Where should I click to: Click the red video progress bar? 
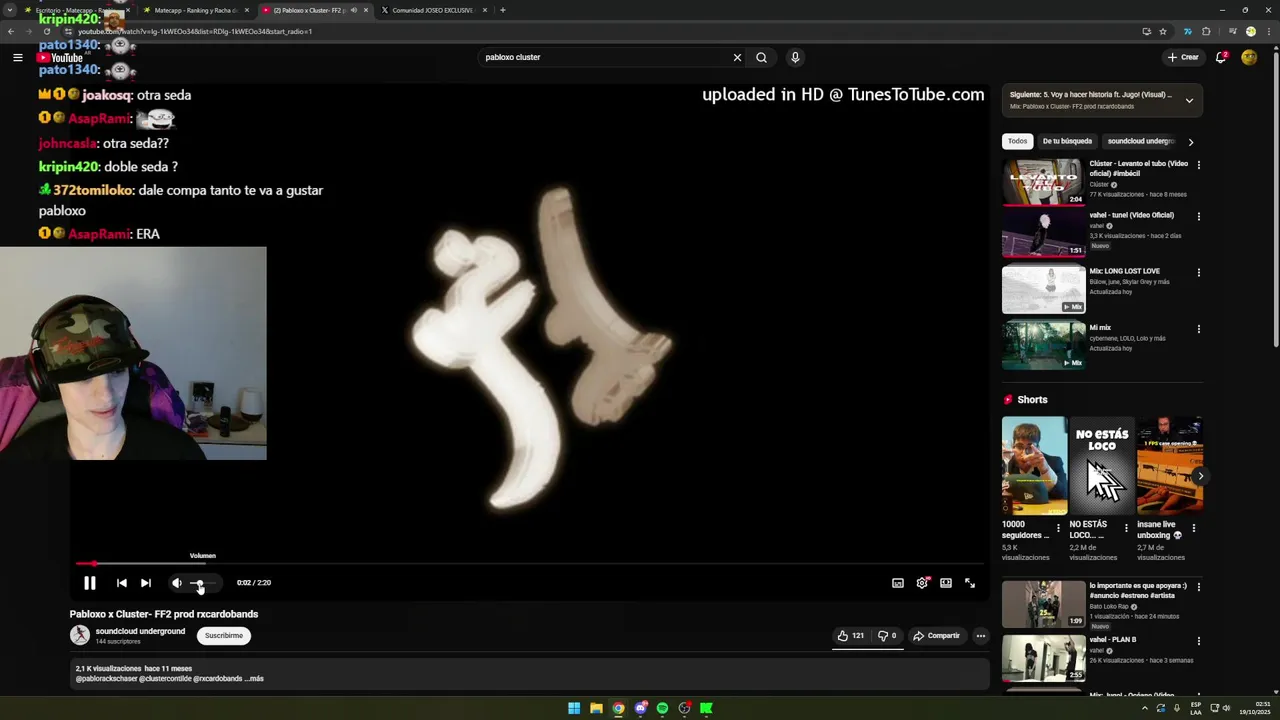(530, 564)
